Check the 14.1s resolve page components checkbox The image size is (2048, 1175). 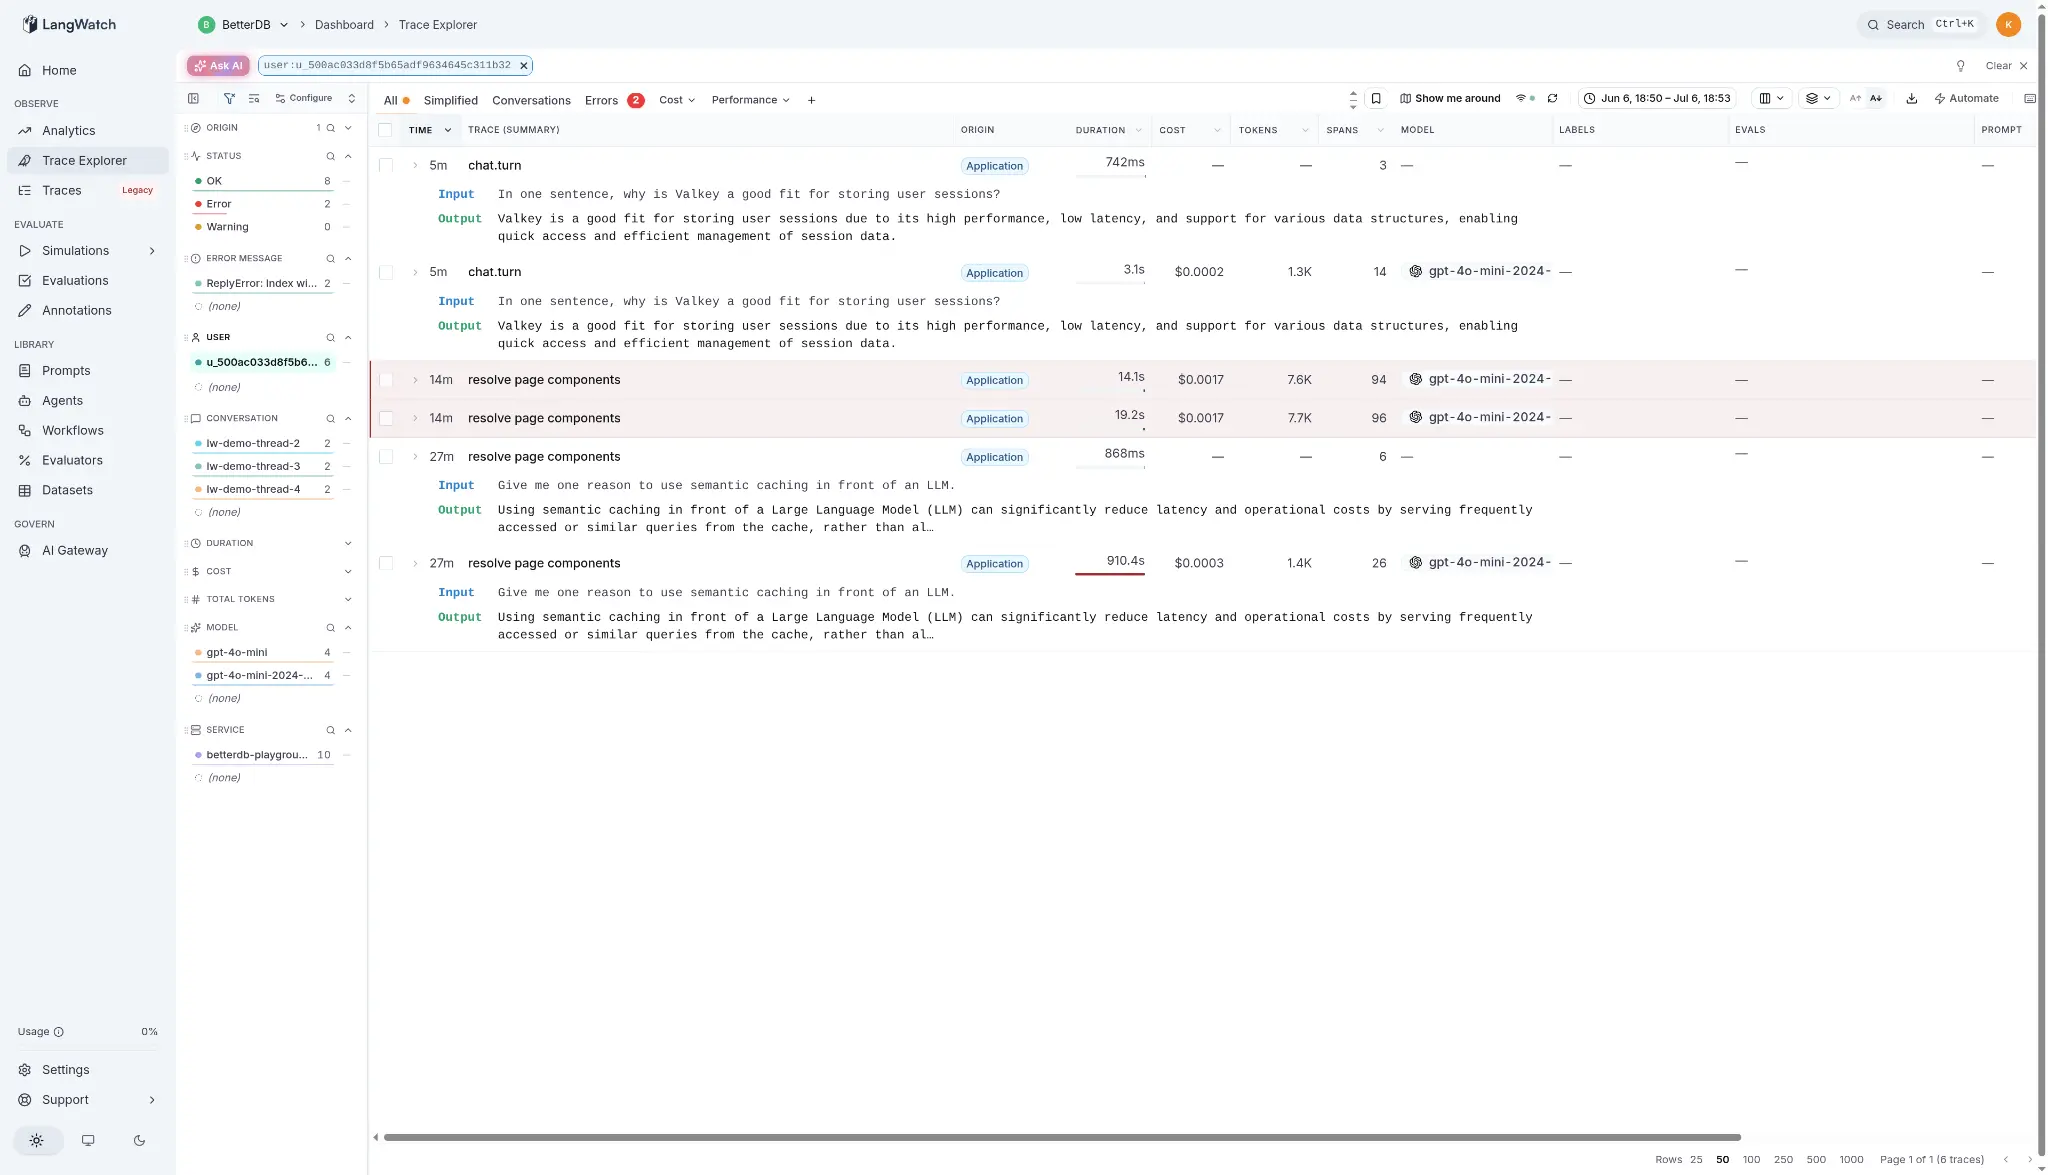(x=386, y=380)
